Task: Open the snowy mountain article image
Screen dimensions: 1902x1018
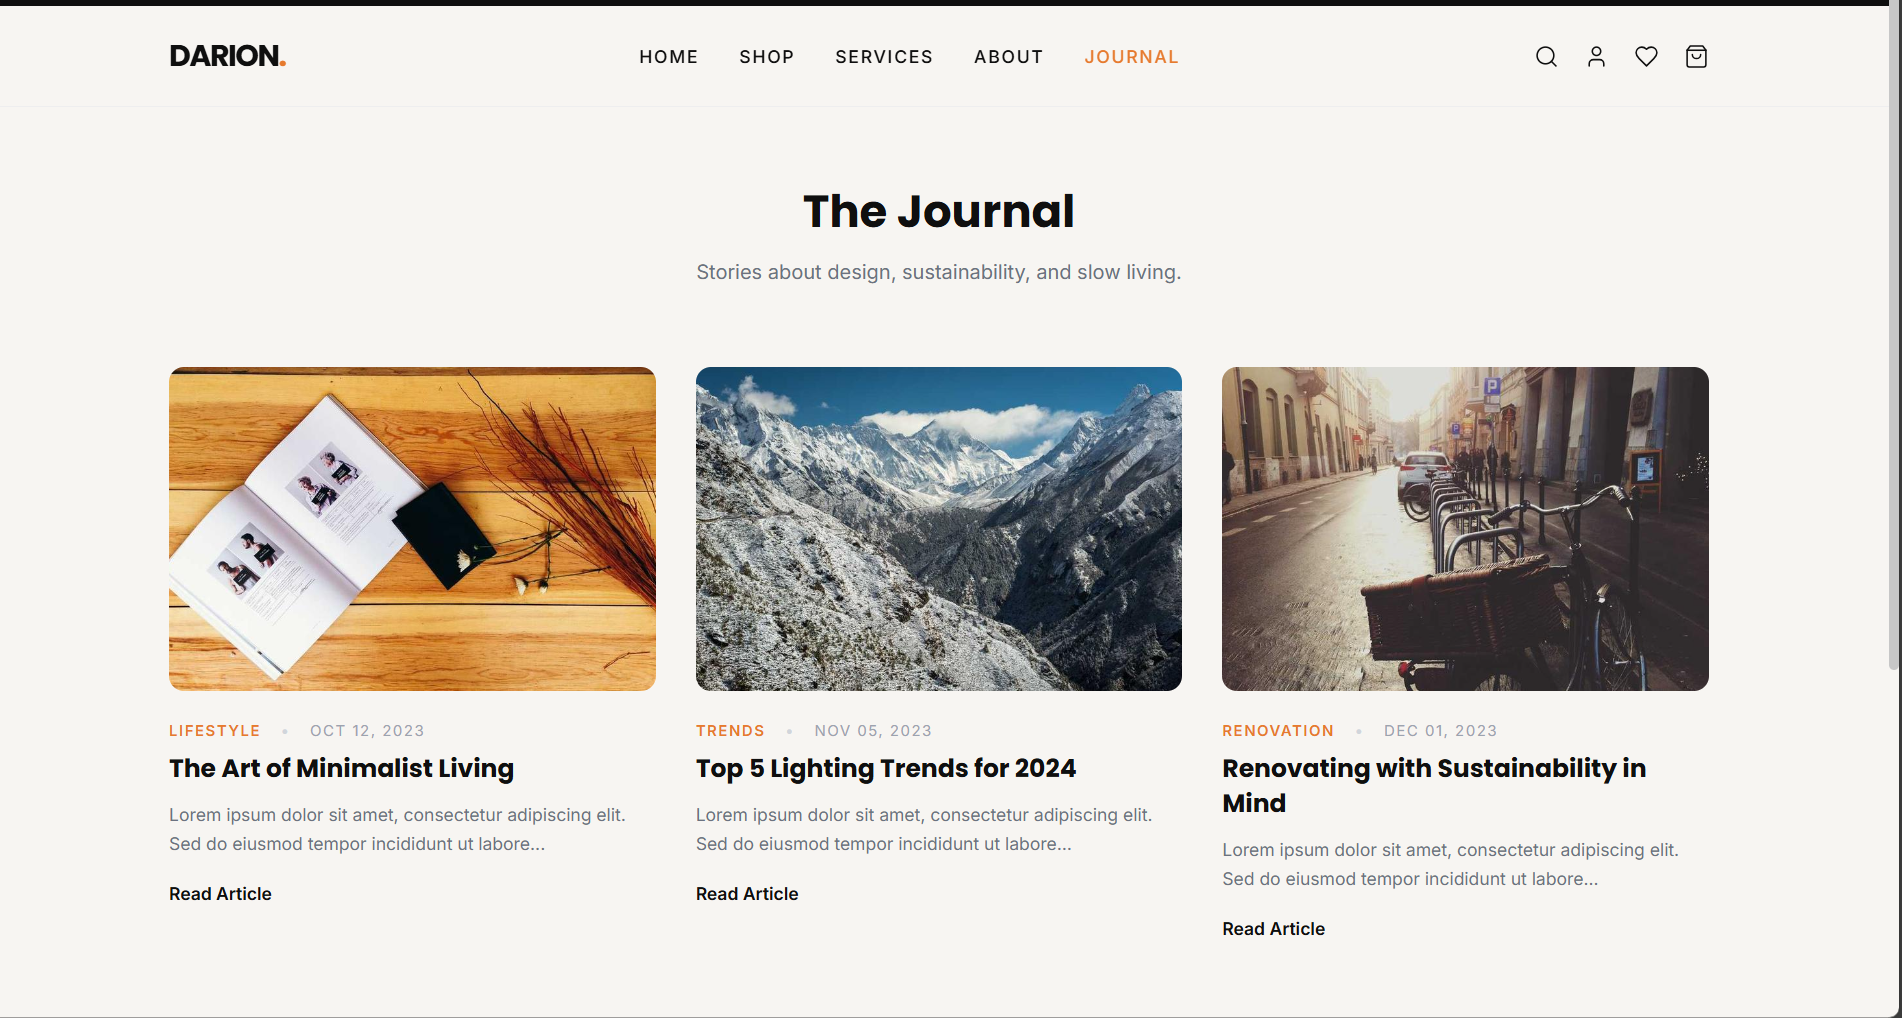Action: (939, 529)
